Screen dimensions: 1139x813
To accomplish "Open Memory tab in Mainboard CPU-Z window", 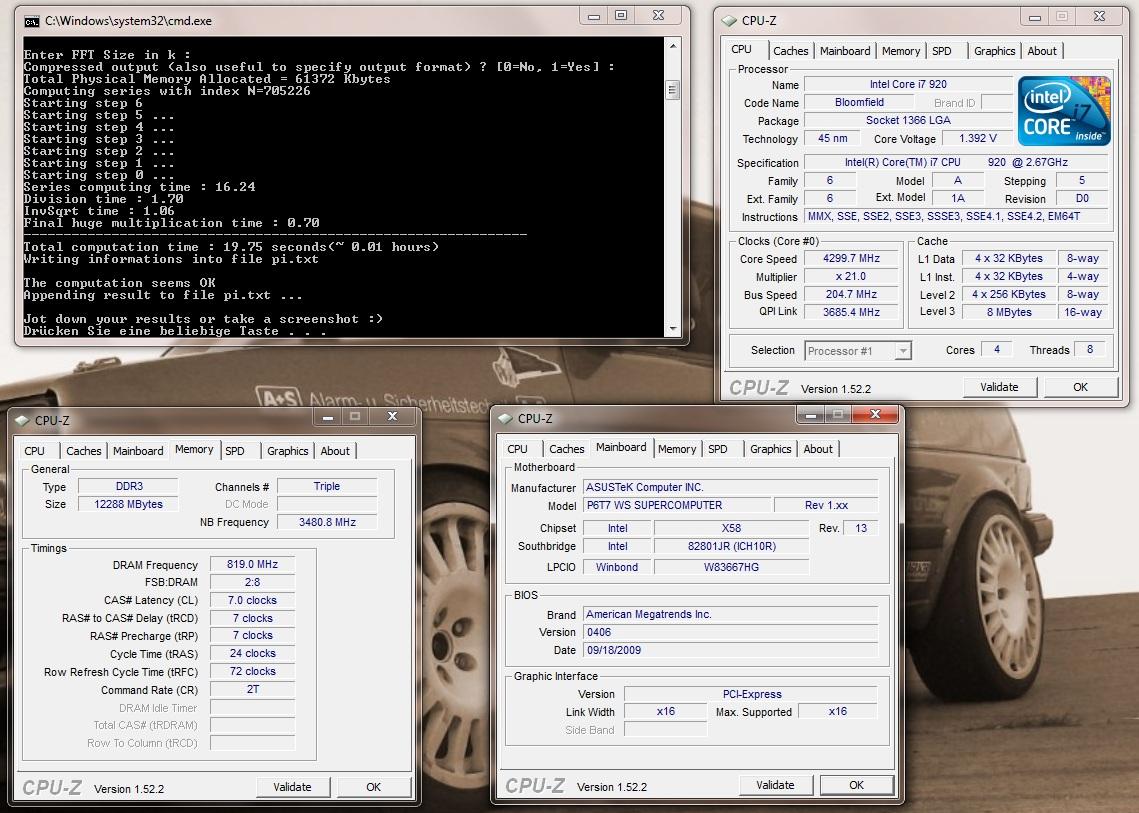I will 677,449.
